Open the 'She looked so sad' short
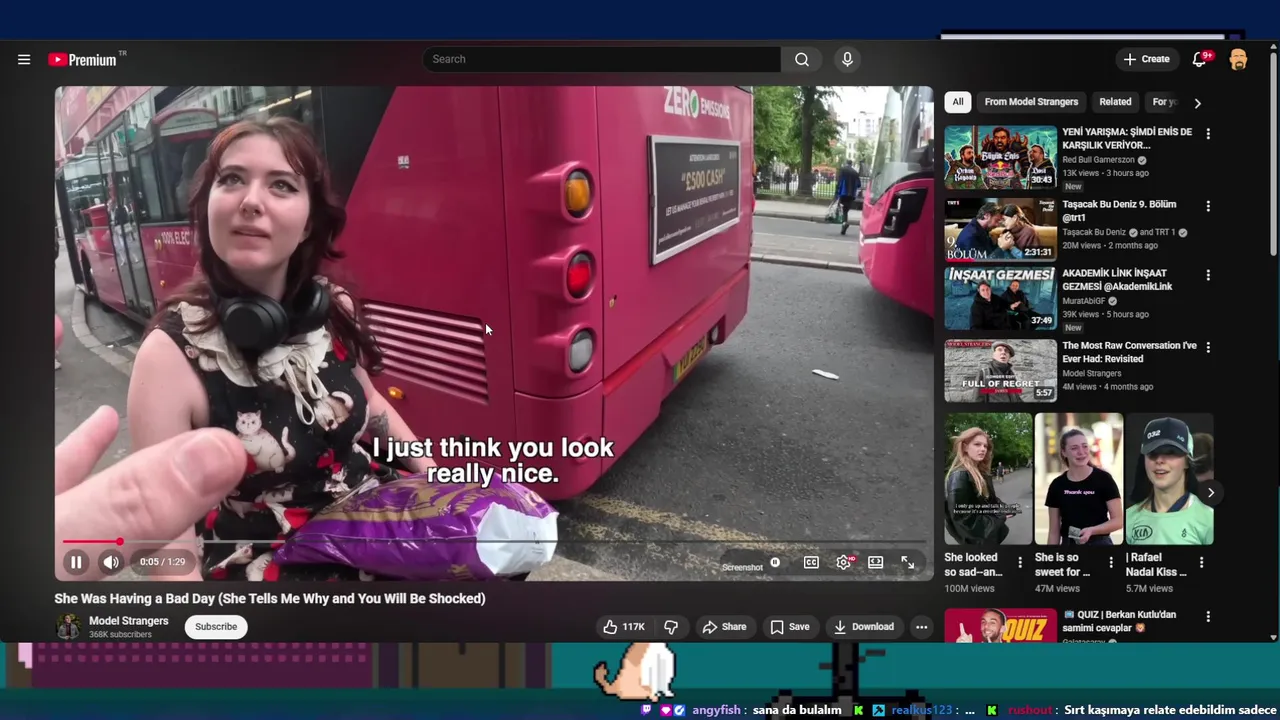 [988, 479]
